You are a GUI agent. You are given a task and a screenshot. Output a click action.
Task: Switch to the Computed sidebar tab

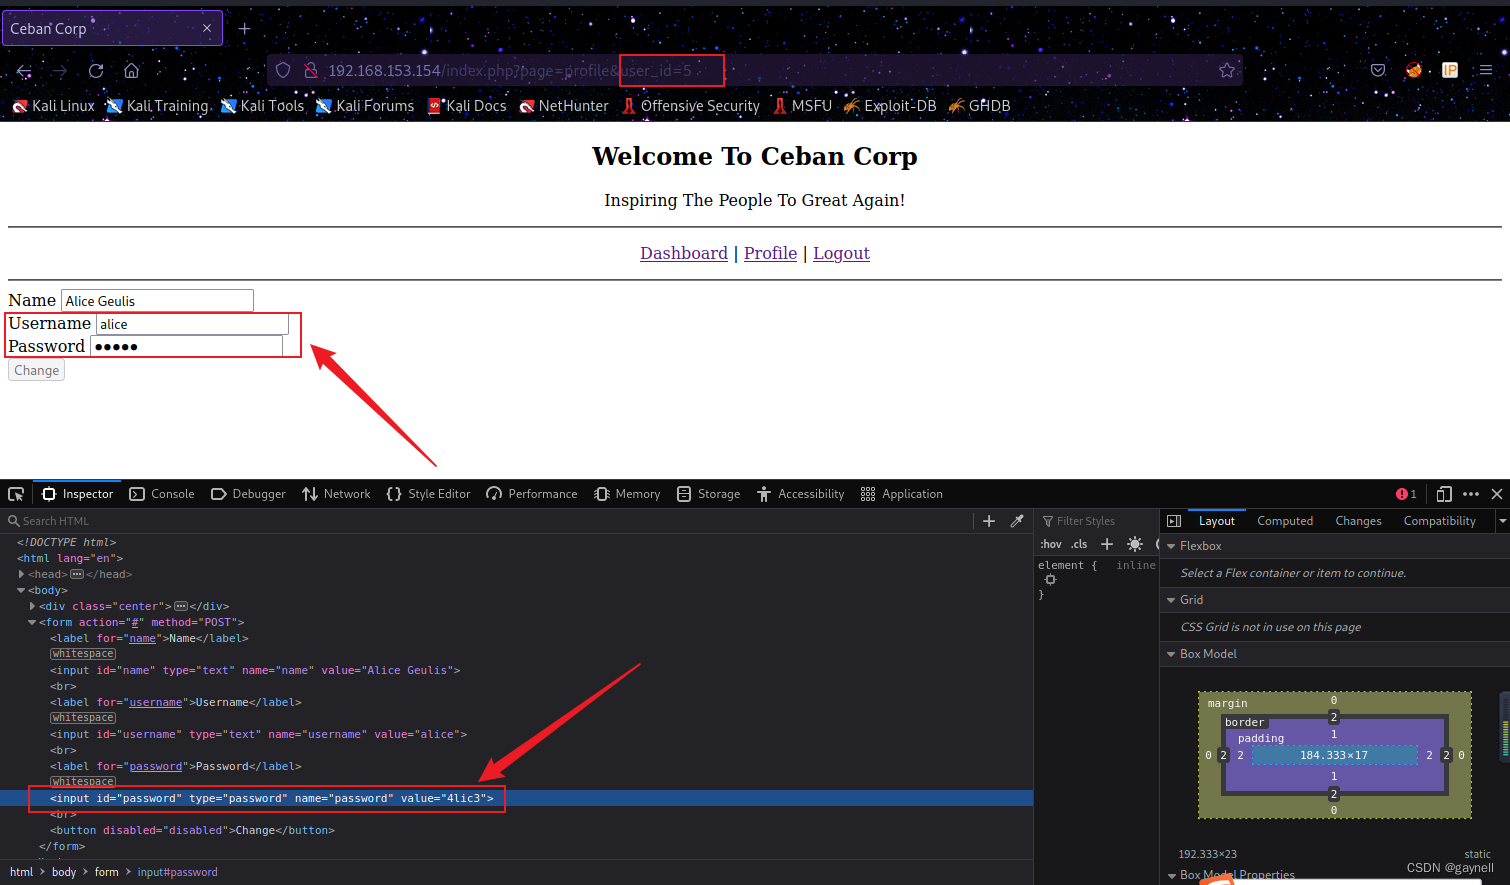point(1285,521)
